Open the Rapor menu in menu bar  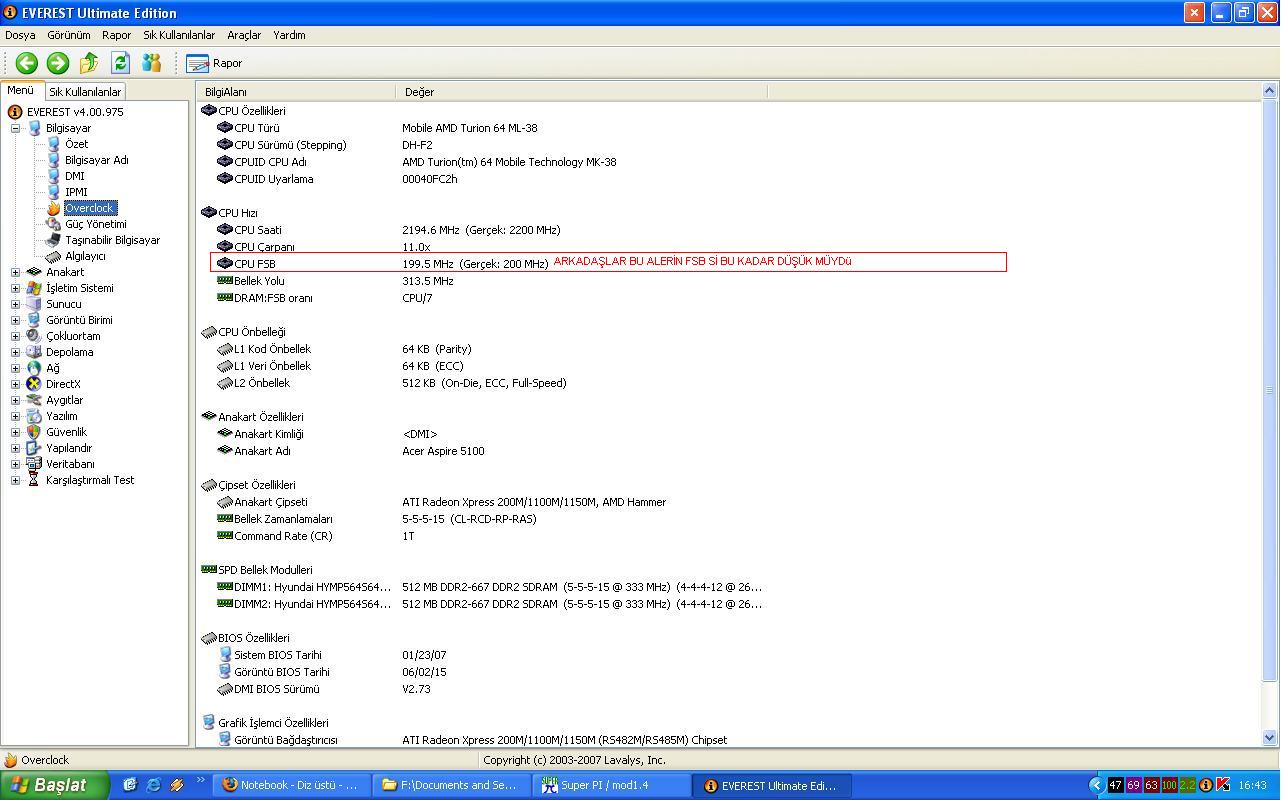116,35
